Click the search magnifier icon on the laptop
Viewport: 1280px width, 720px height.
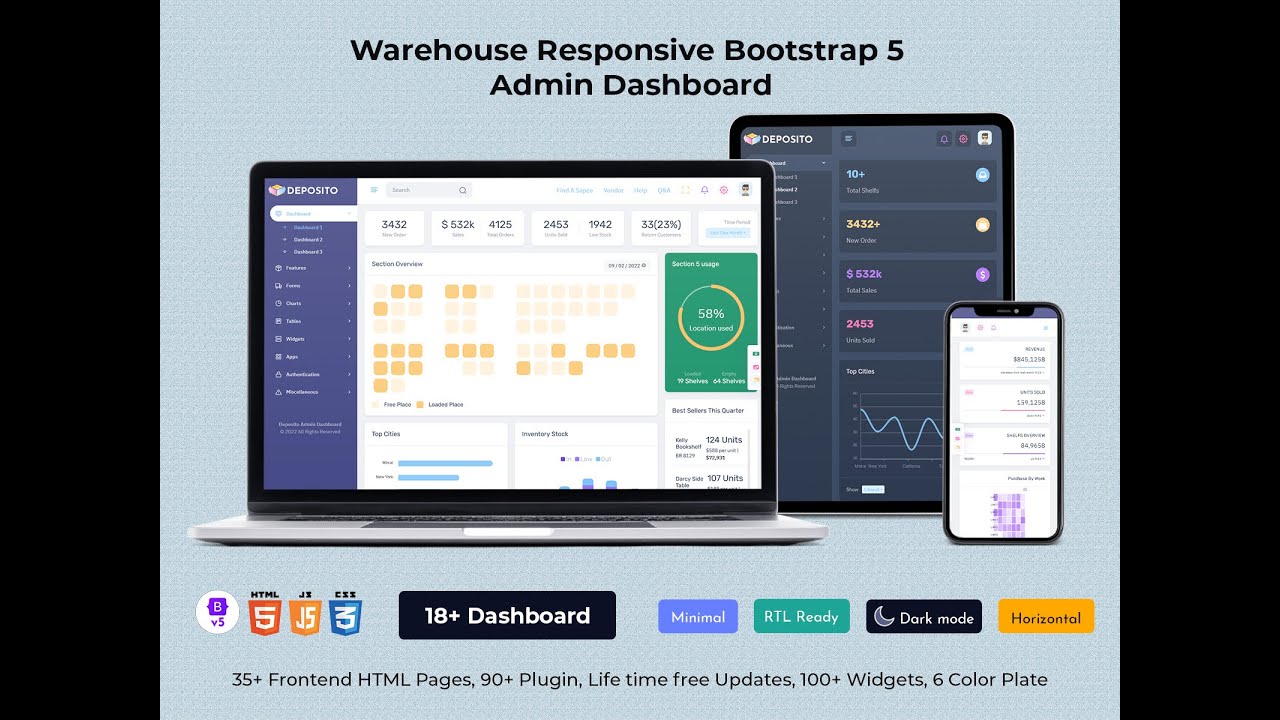462,190
